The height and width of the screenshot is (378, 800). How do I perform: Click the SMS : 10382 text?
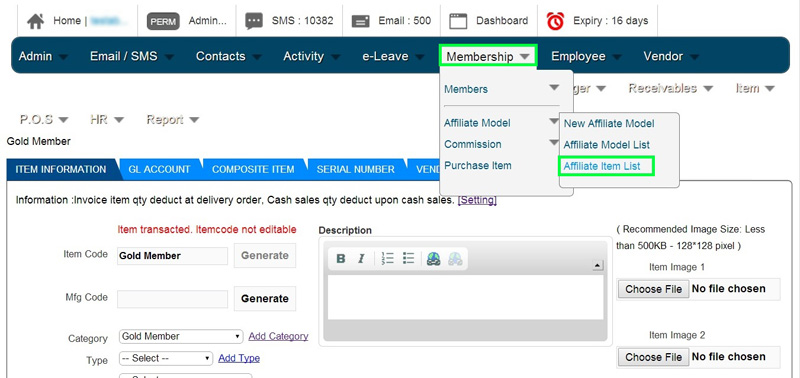point(303,21)
